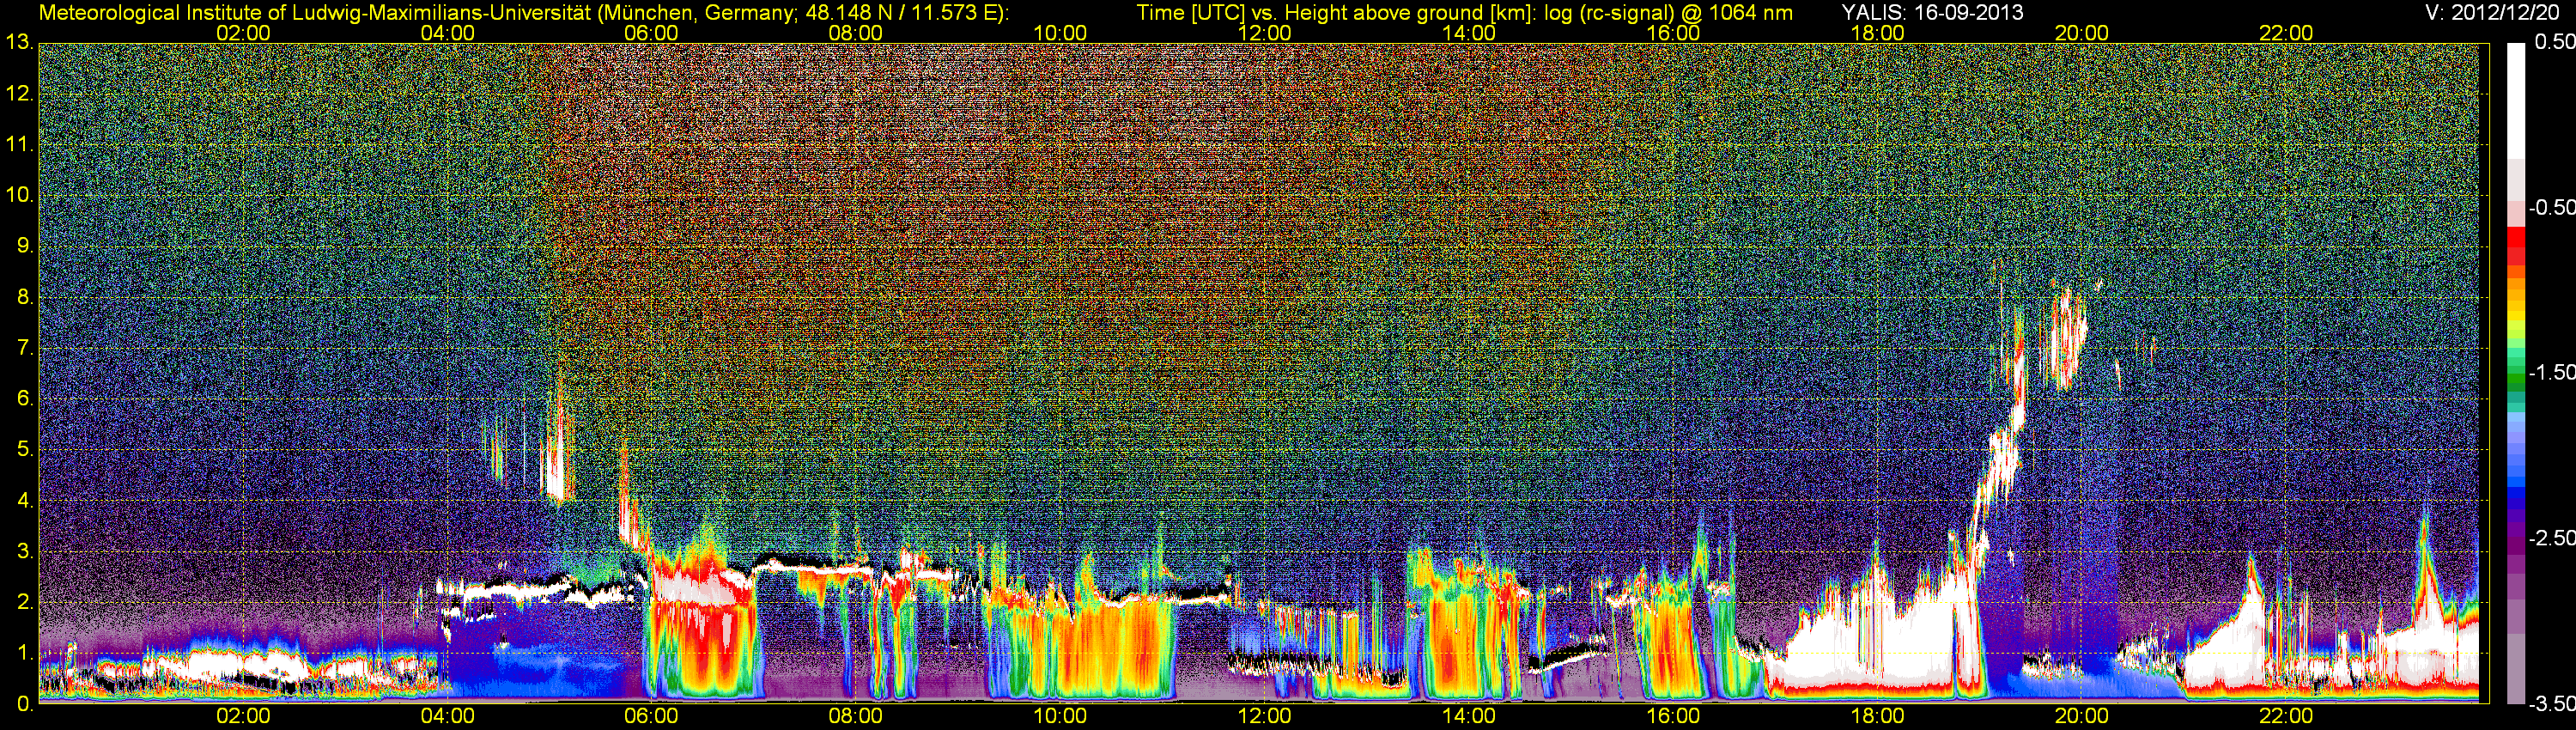Click the 14:00 label on the top time axis
2576x730 pixels.
[1469, 33]
